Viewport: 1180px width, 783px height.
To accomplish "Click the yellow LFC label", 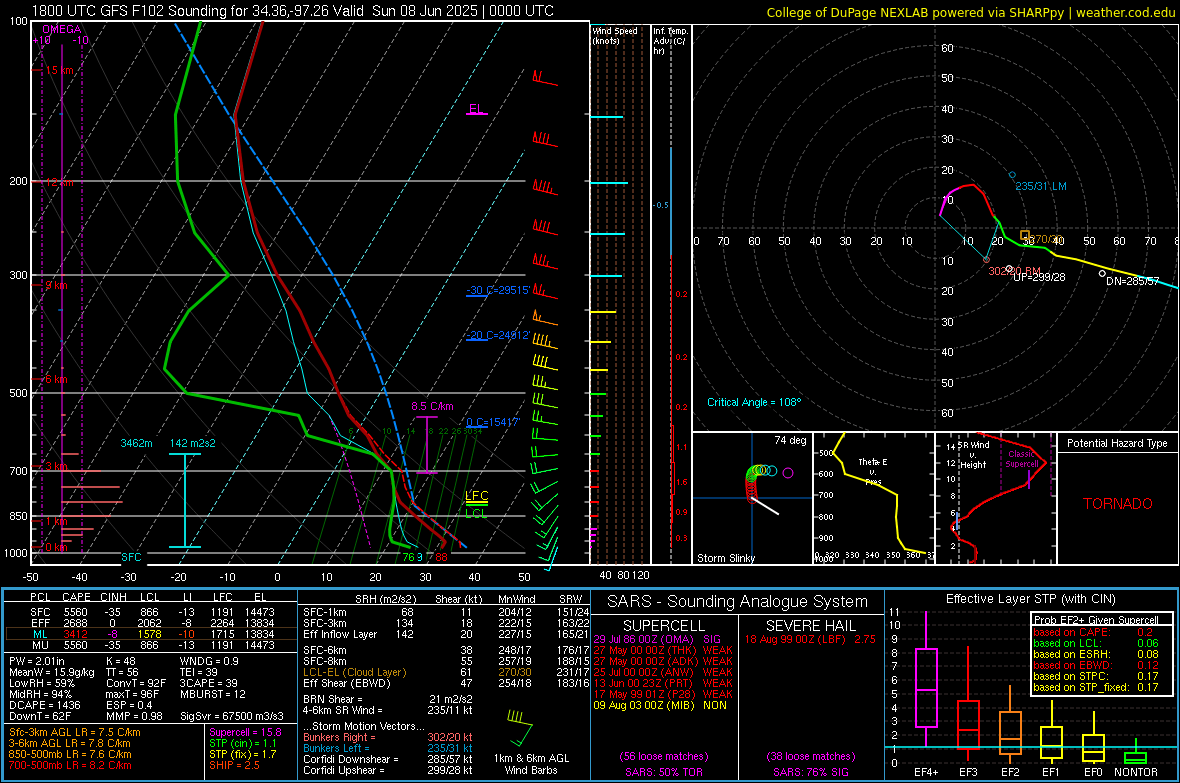I will coord(476,495).
